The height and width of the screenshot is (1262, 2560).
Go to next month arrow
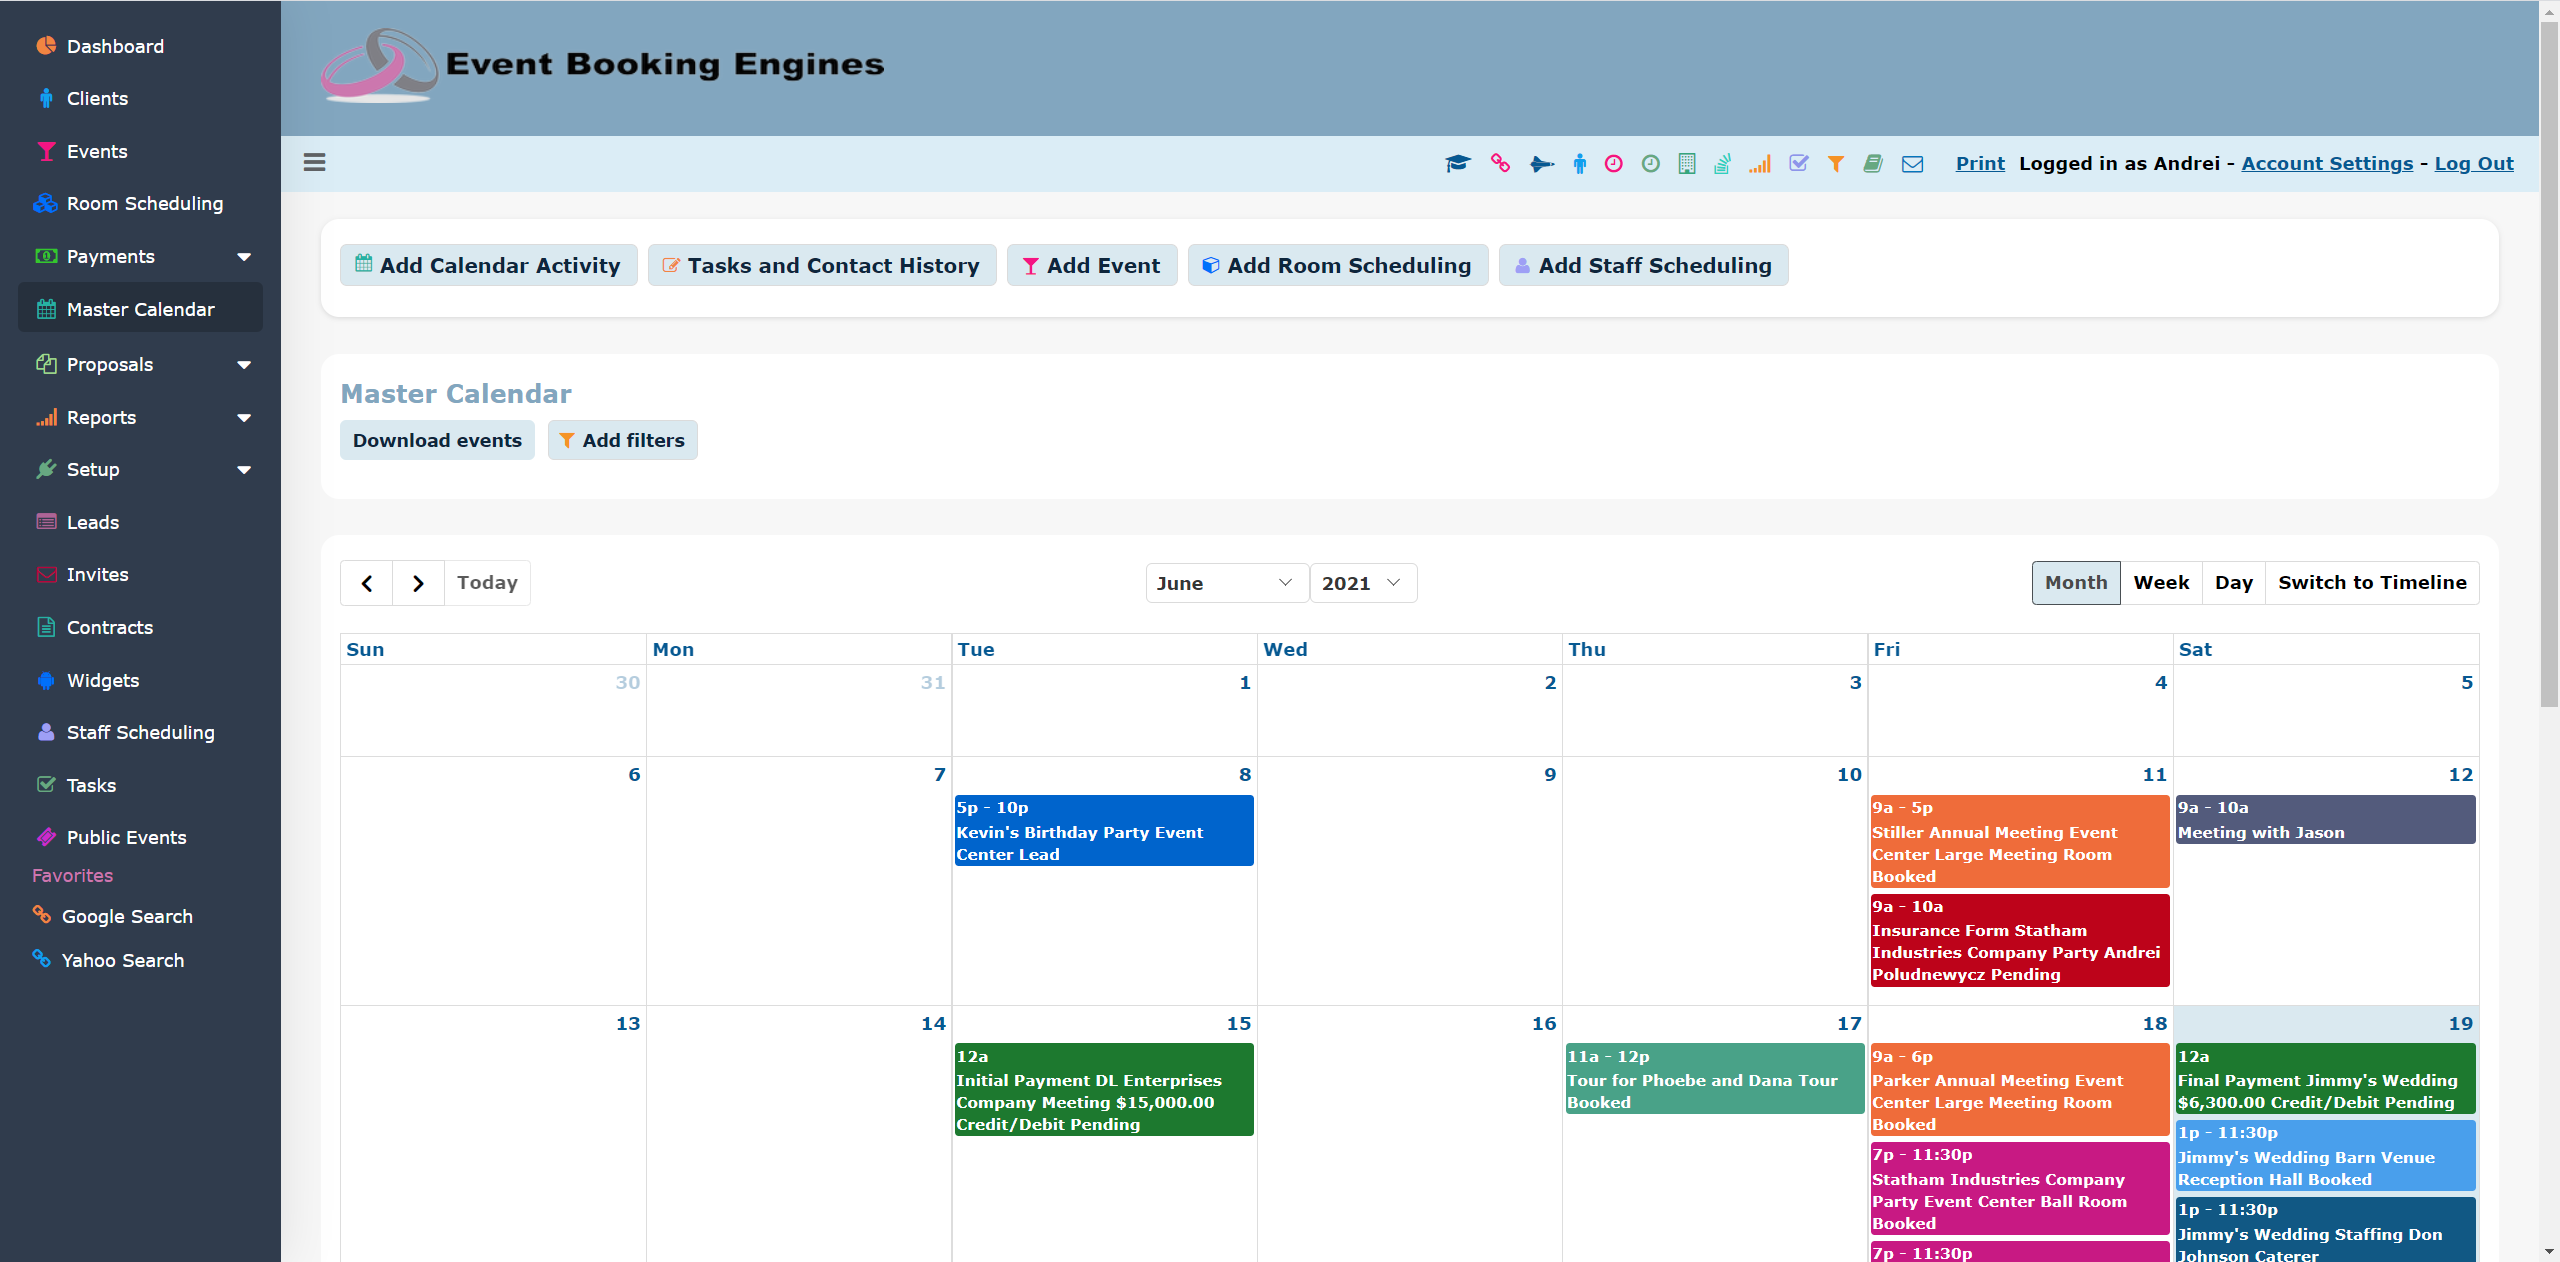[x=418, y=583]
